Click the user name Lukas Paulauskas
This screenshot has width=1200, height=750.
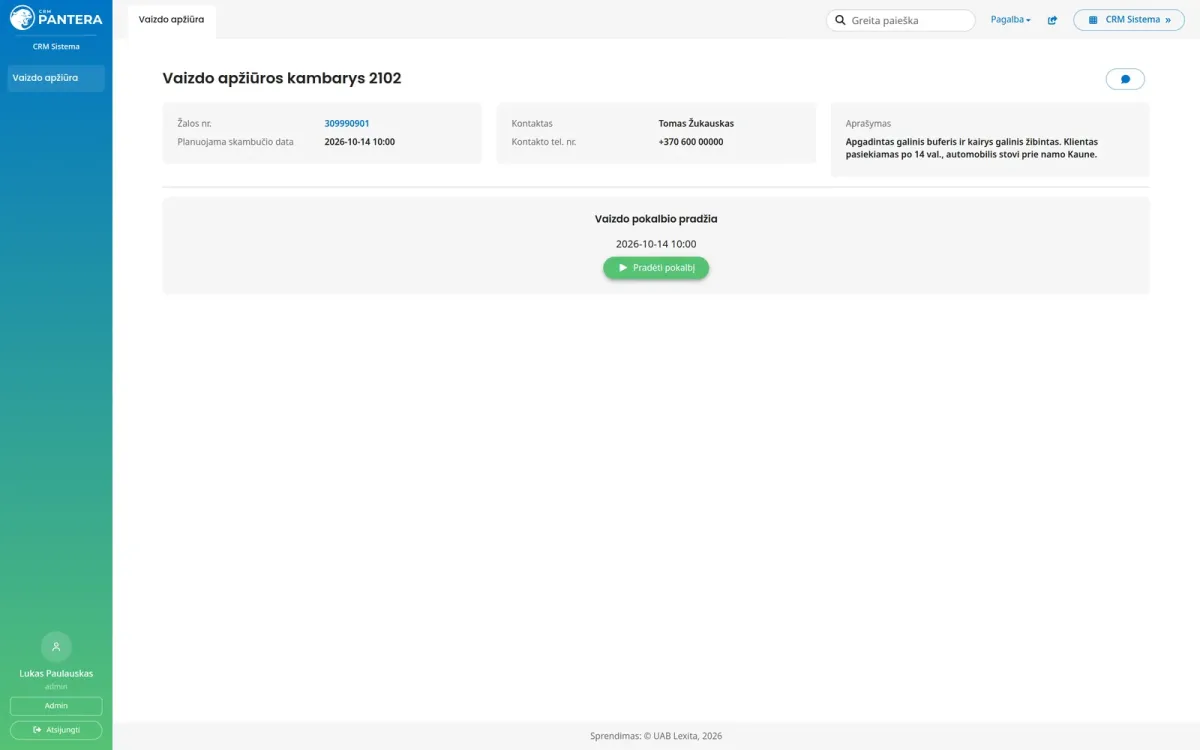[x=56, y=674]
